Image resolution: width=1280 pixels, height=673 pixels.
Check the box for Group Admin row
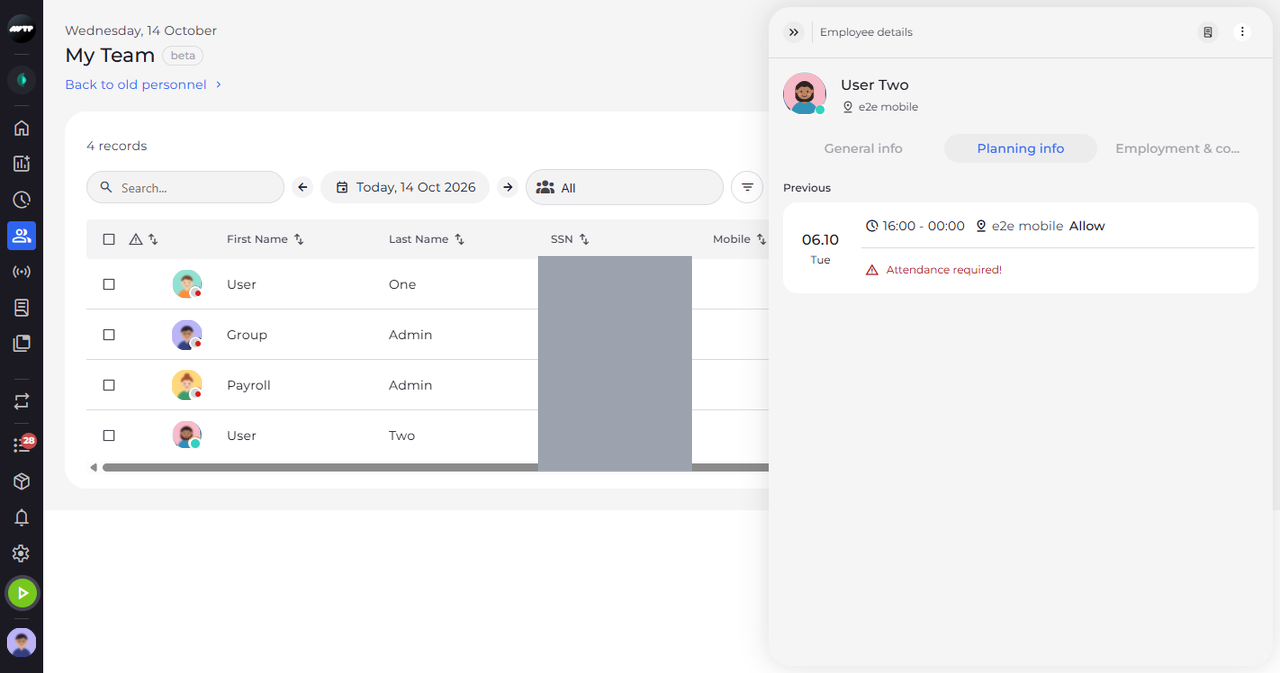(109, 335)
